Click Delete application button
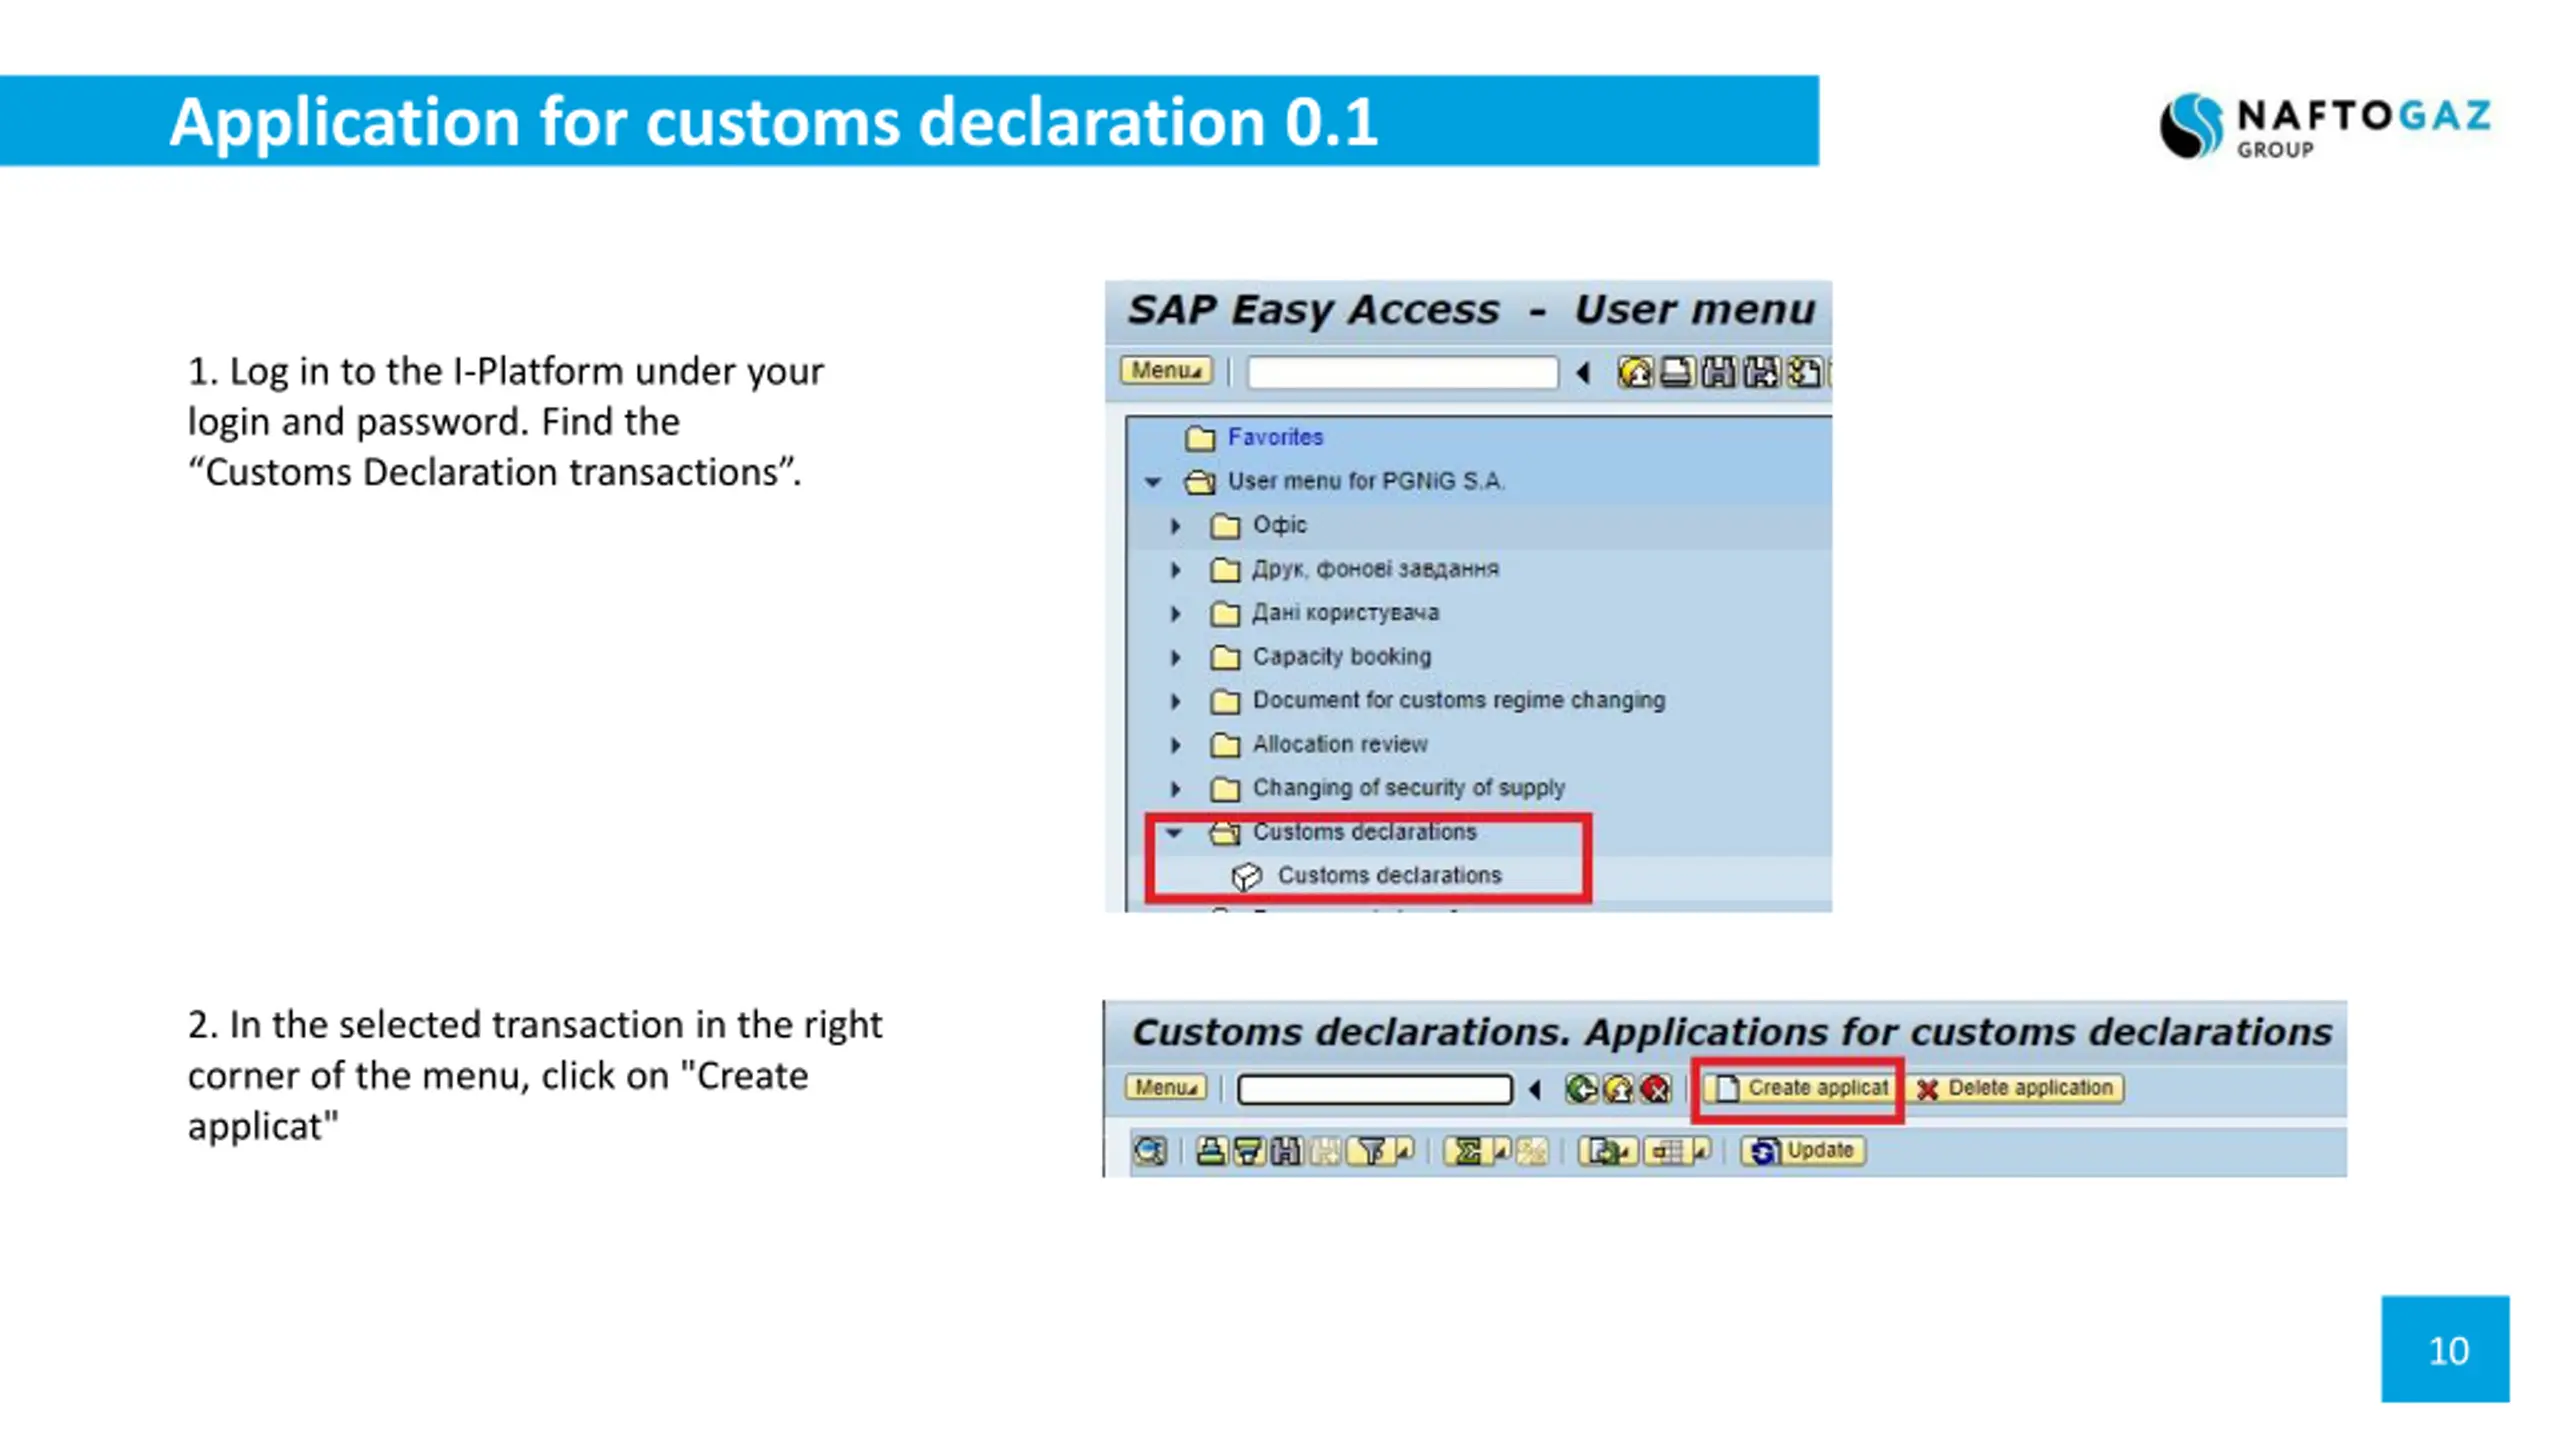The width and height of the screenshot is (2560, 1440). tap(2015, 1088)
